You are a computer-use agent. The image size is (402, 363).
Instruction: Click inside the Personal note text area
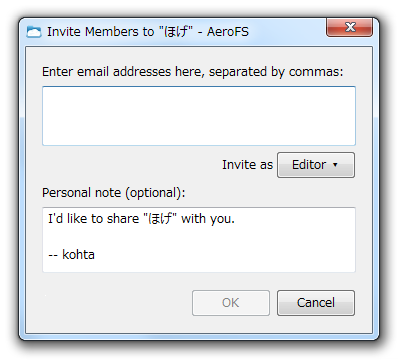199,240
